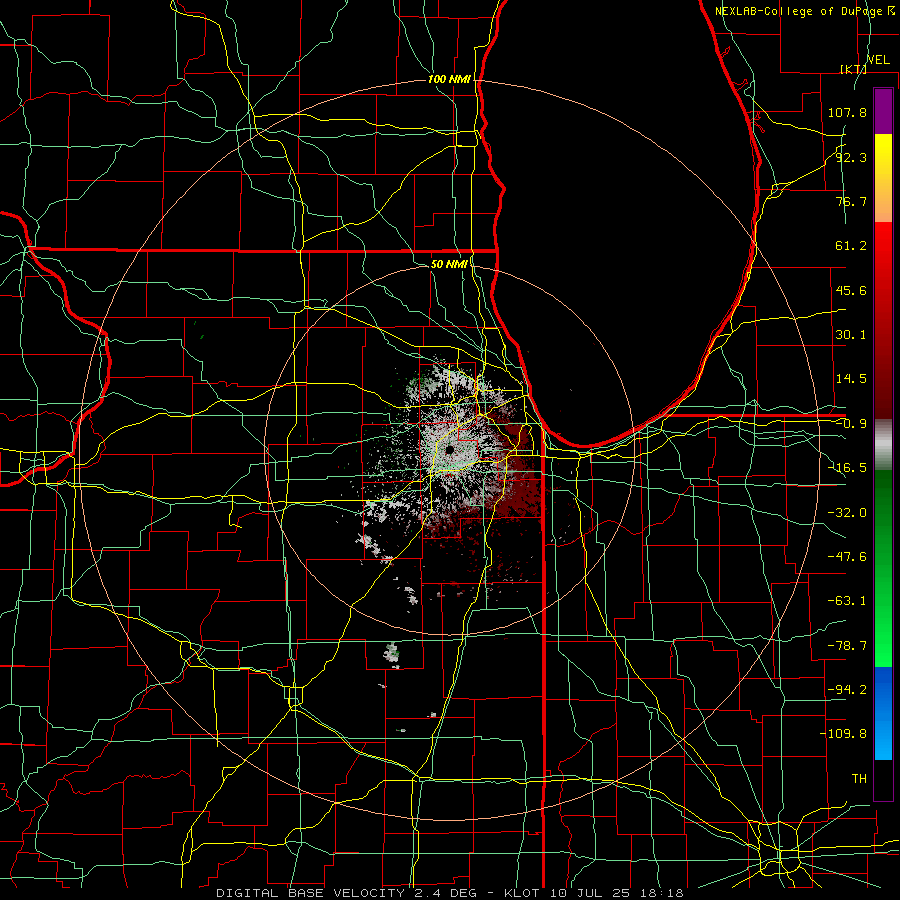Click the KLOT 10 JUL 25 18:18 timestamp
Screen dimensions: 900x900
593,893
